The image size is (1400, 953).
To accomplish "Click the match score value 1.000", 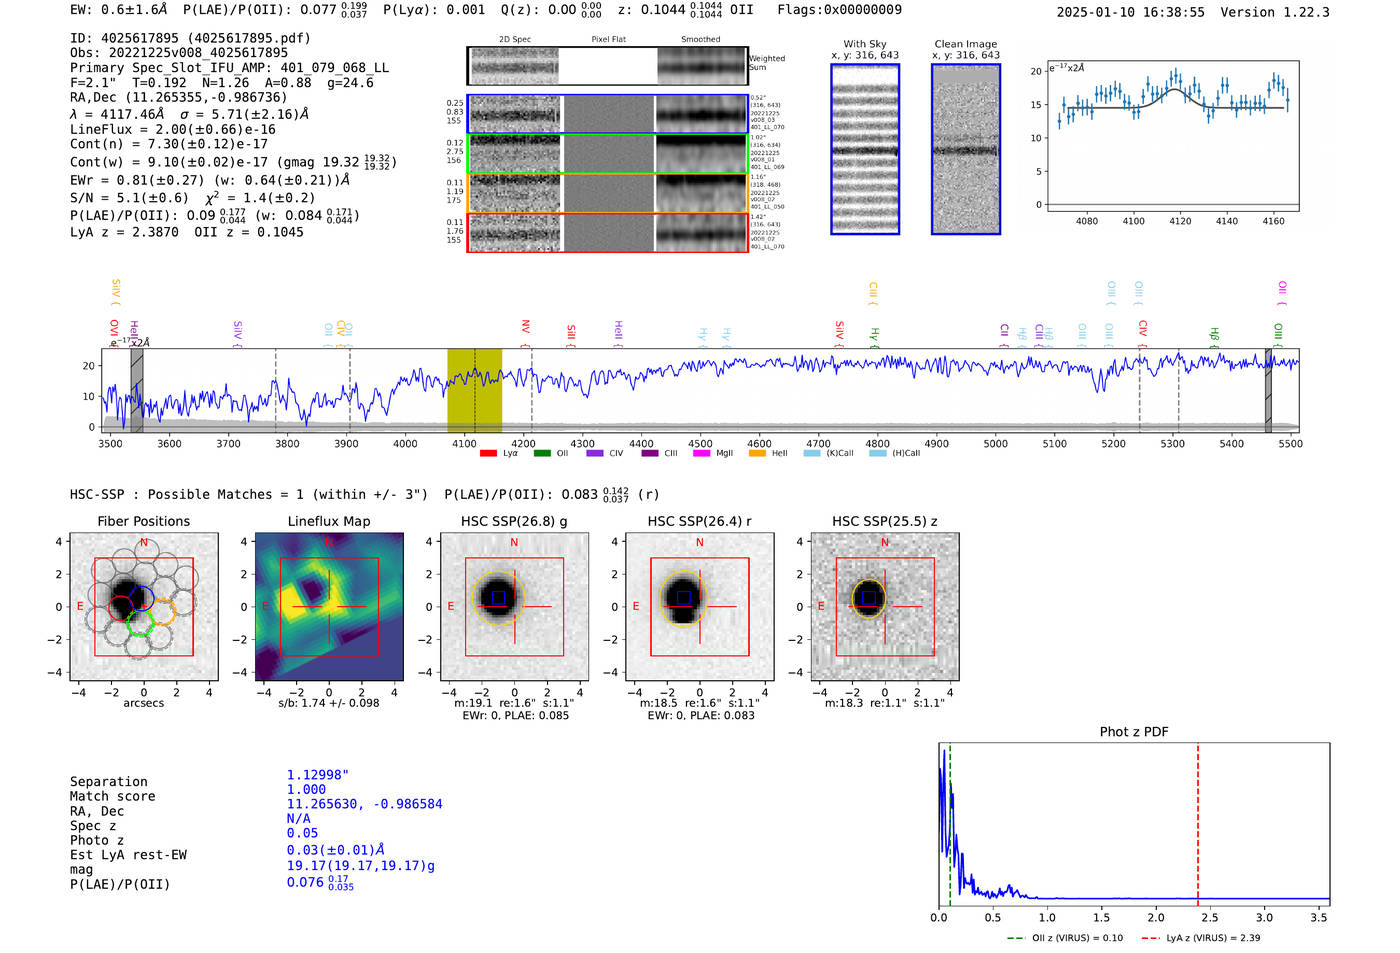I will coord(306,789).
